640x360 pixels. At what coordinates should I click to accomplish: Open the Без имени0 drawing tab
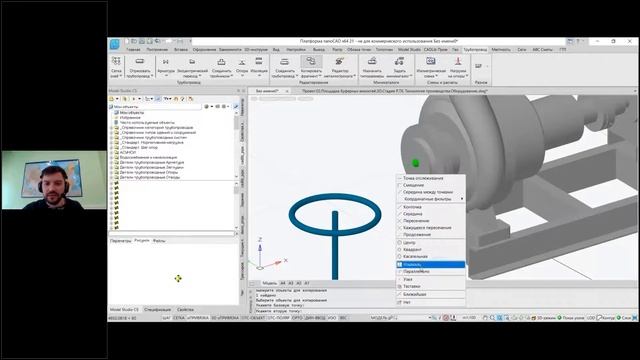point(267,91)
